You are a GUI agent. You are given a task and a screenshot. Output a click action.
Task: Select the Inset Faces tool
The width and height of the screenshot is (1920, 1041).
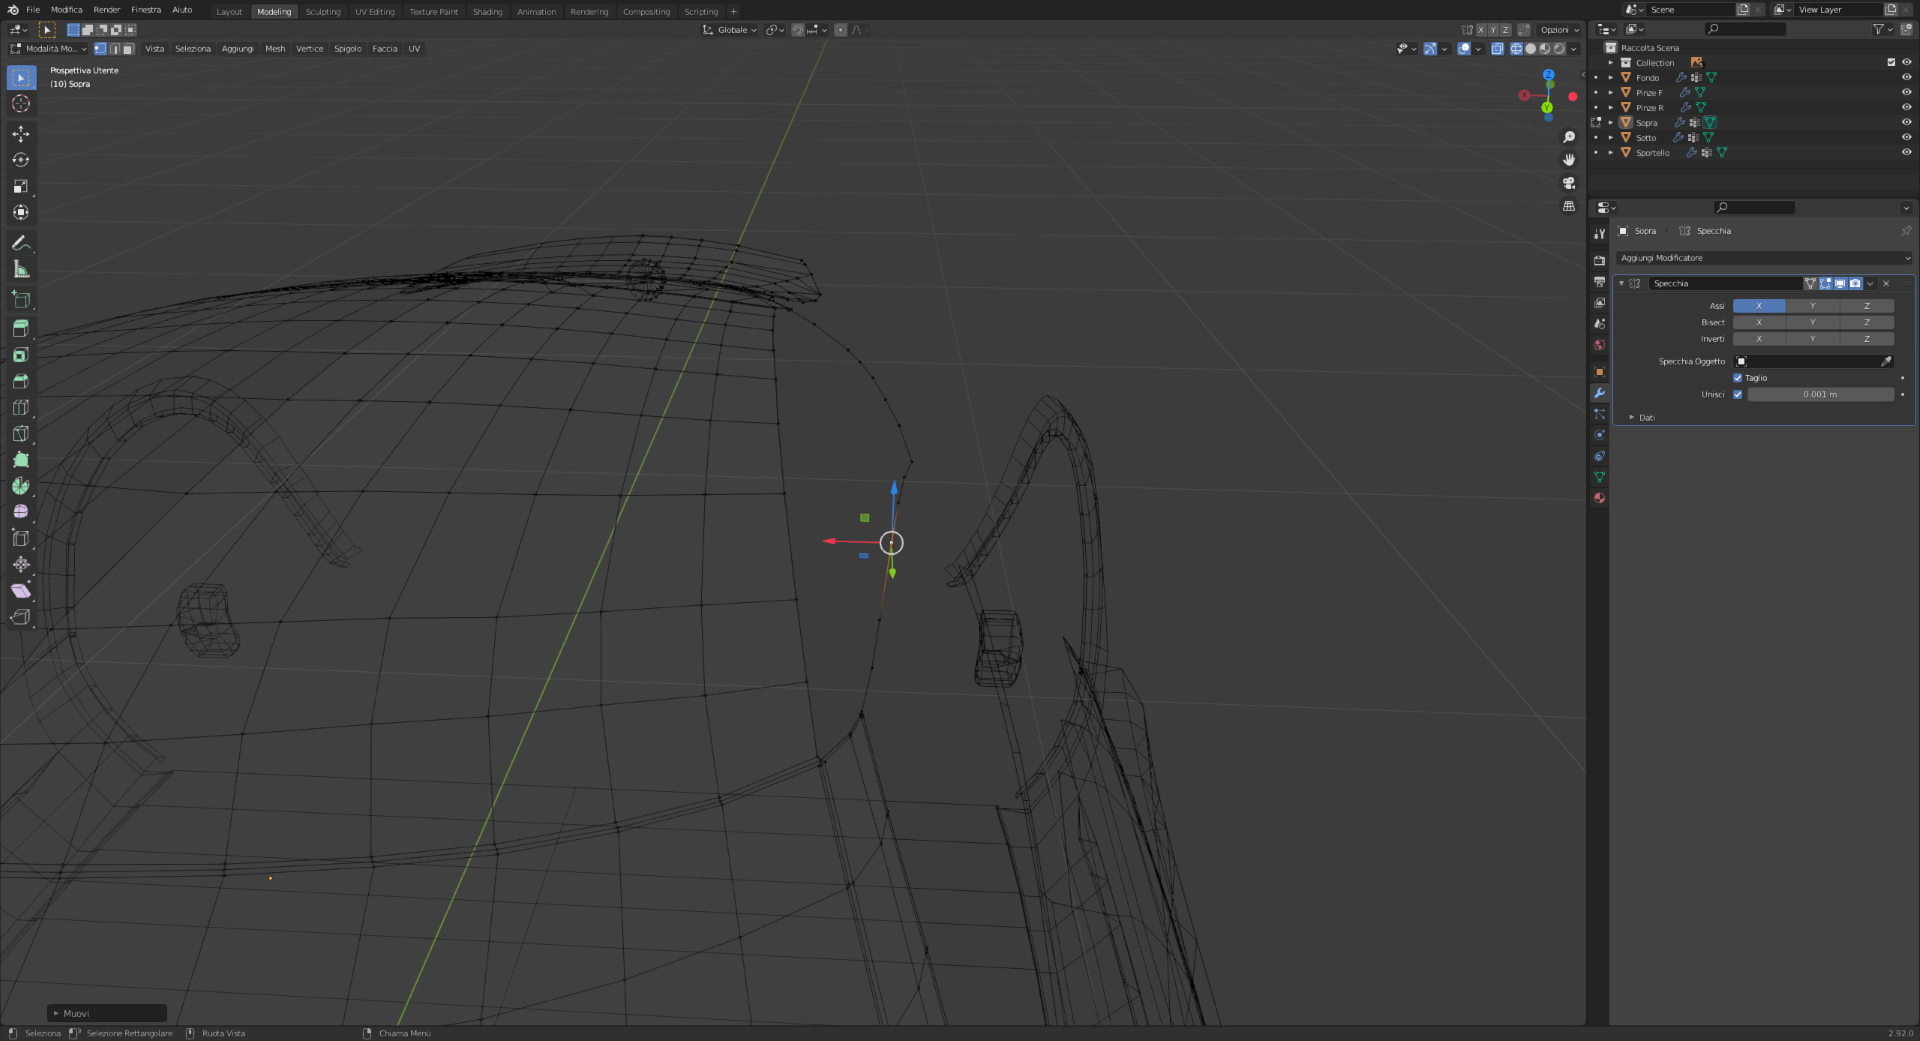(21, 355)
